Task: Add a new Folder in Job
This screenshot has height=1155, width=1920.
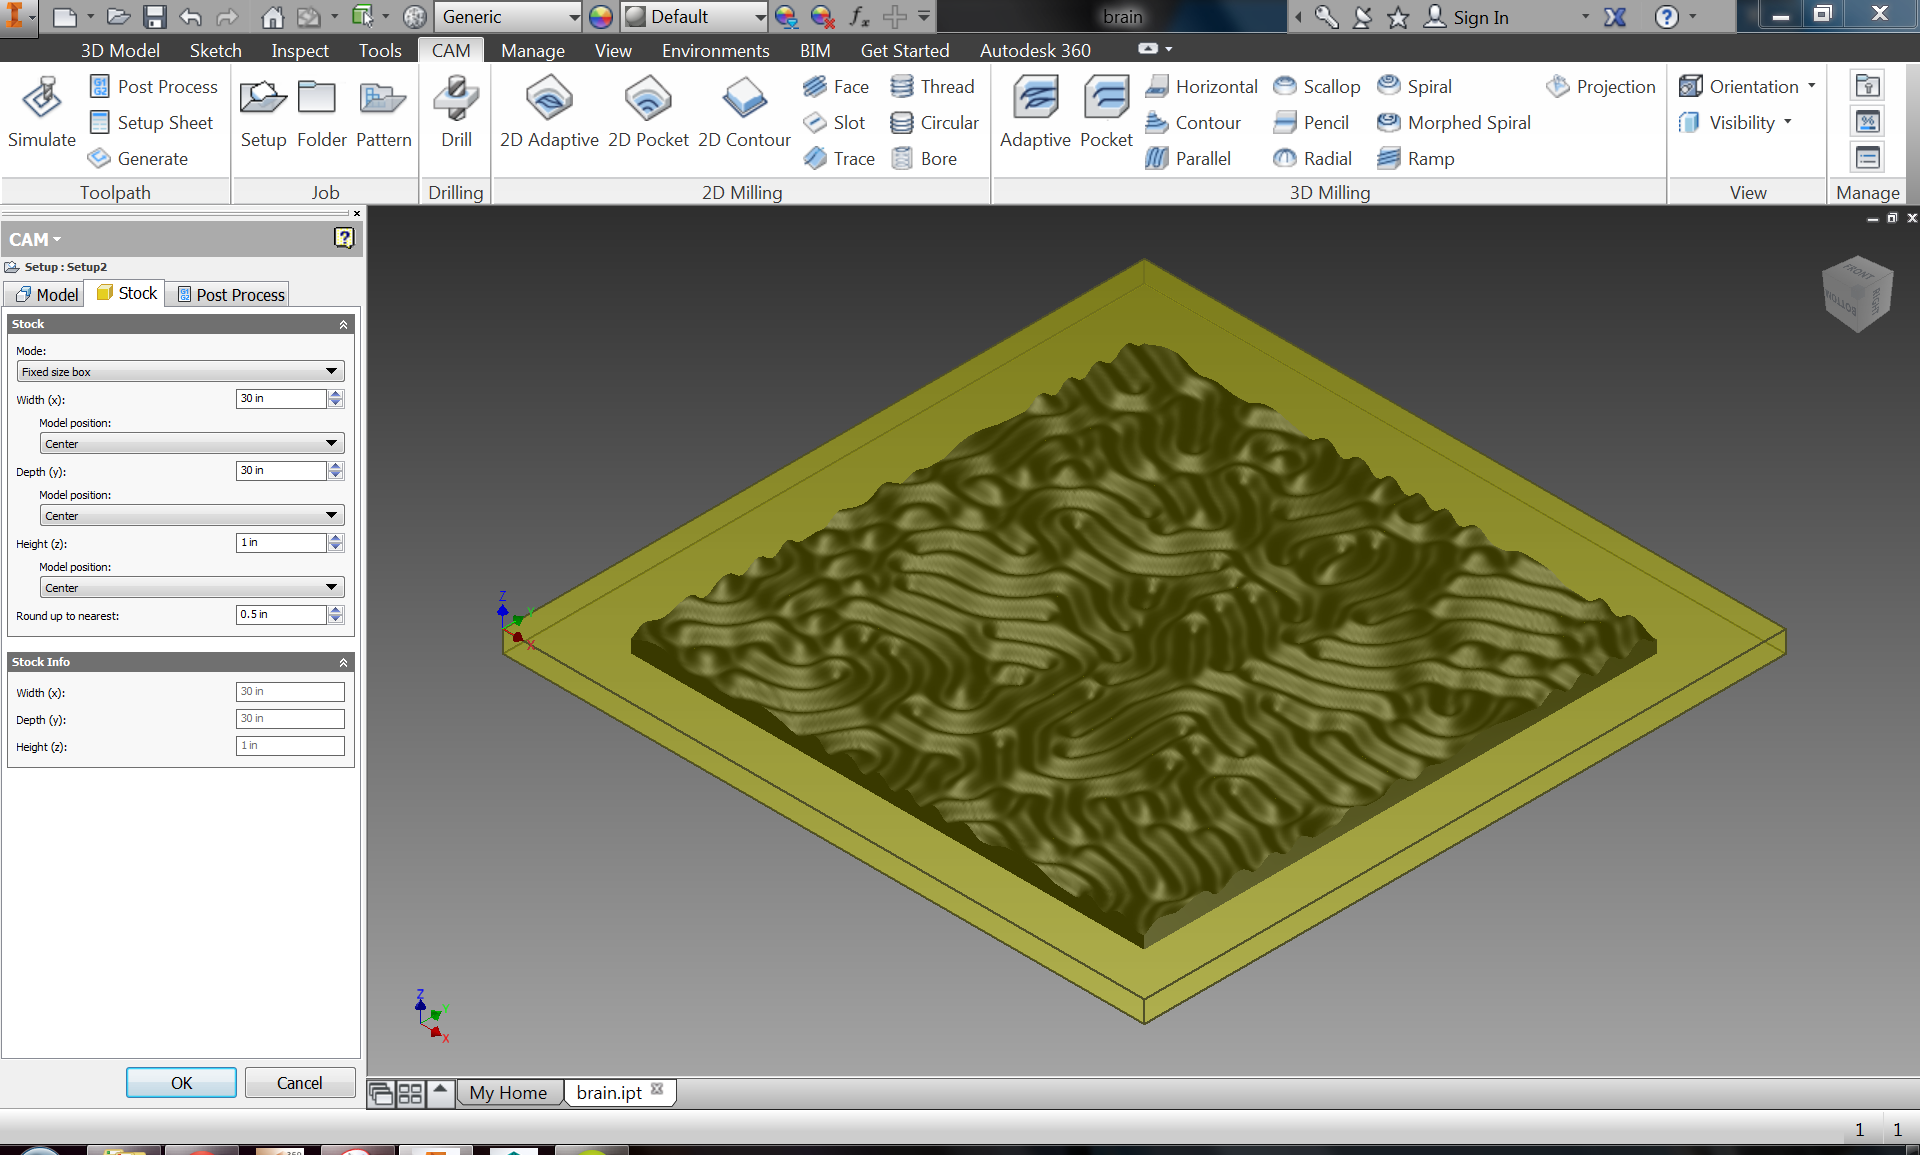Action: [x=321, y=113]
